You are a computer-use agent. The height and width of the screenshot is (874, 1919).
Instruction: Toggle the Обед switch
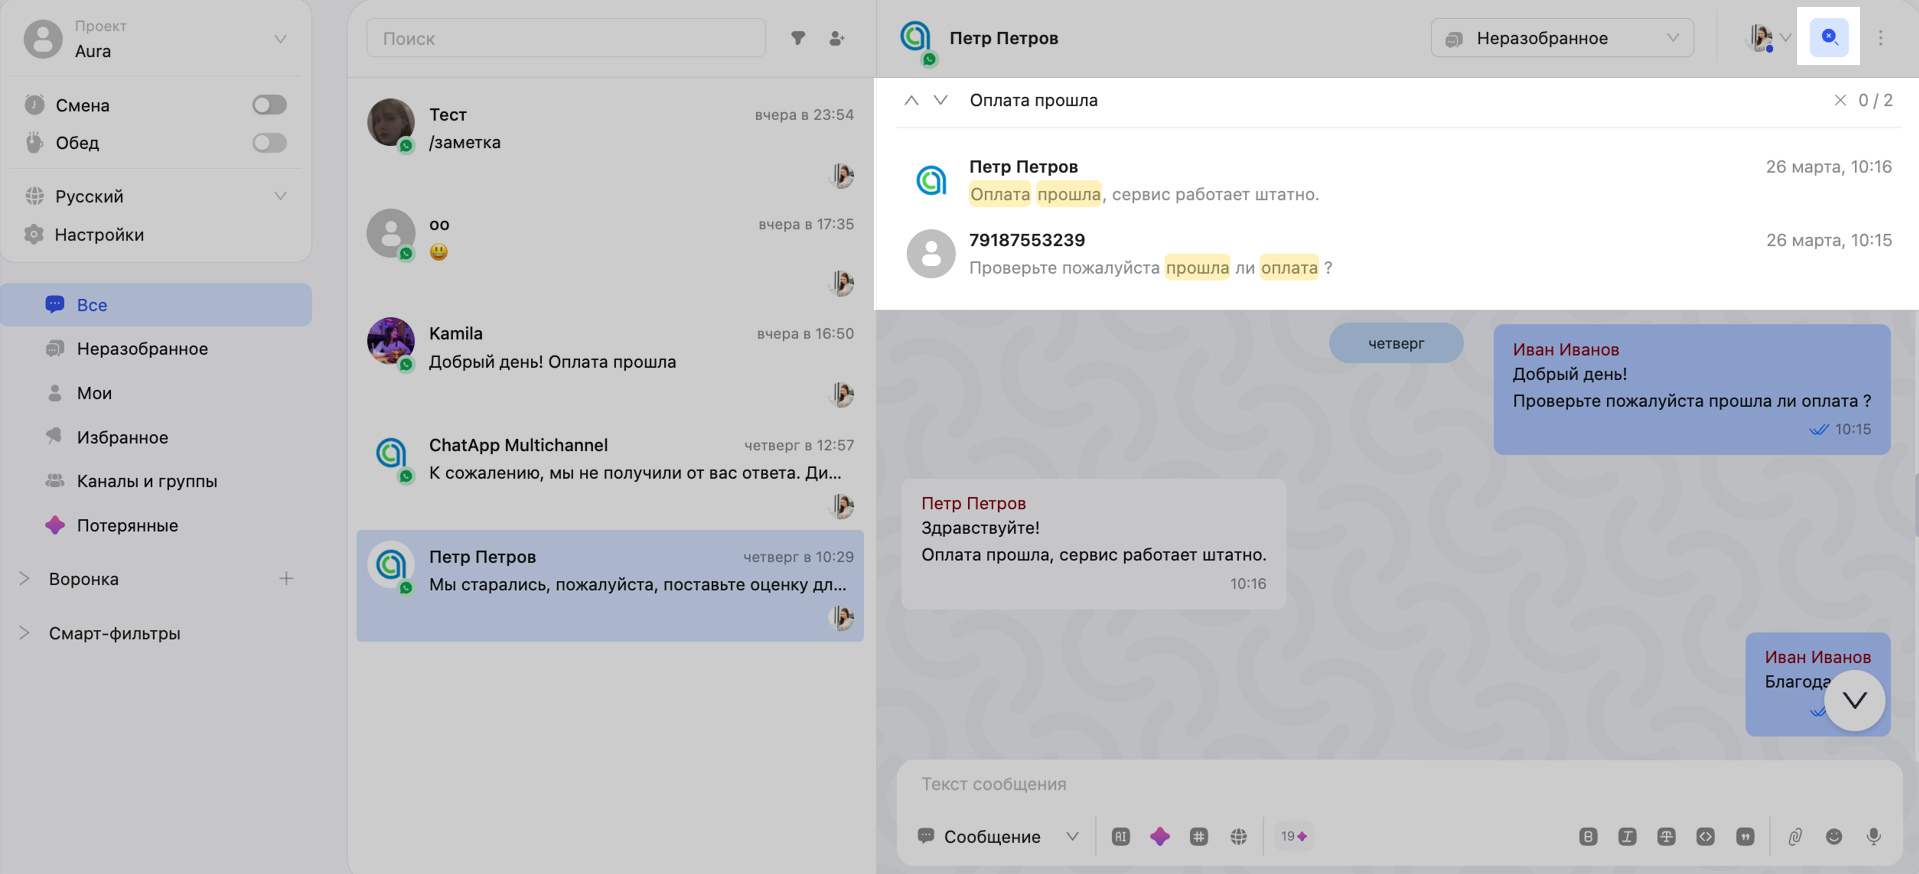269,143
